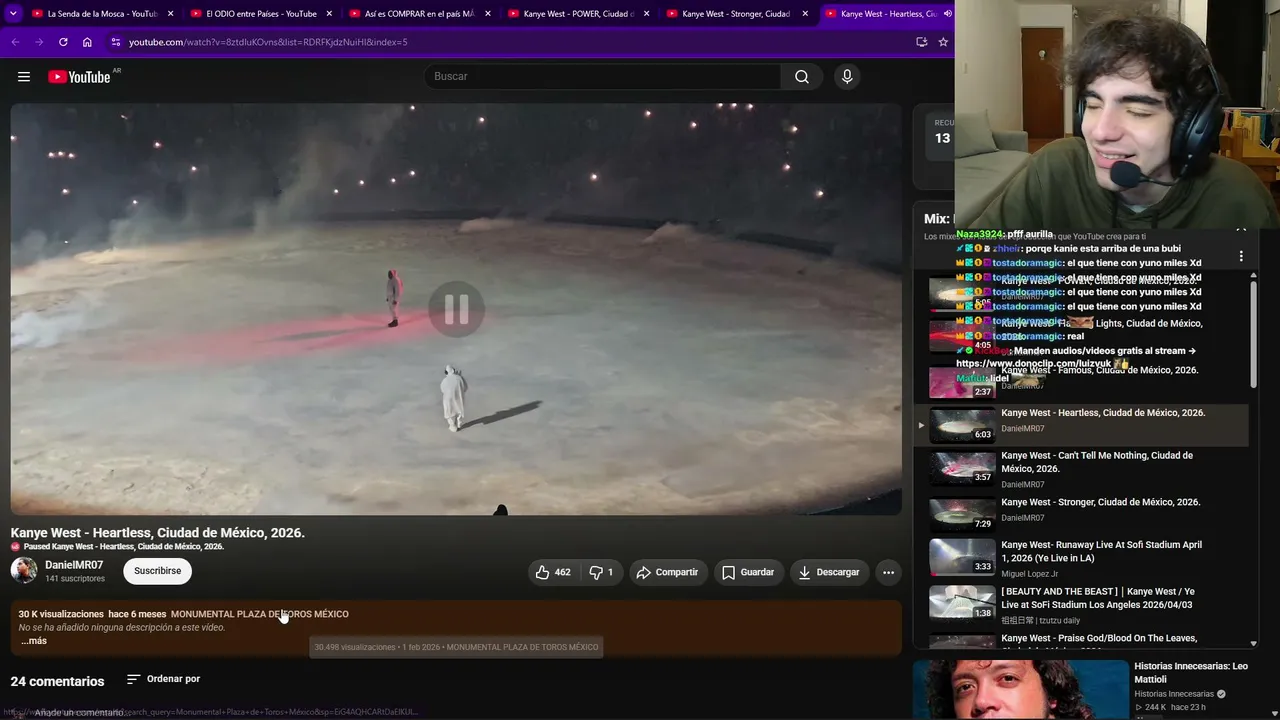Open Historias Innecesarias: Leo Mattioli recommendation

1191,672
